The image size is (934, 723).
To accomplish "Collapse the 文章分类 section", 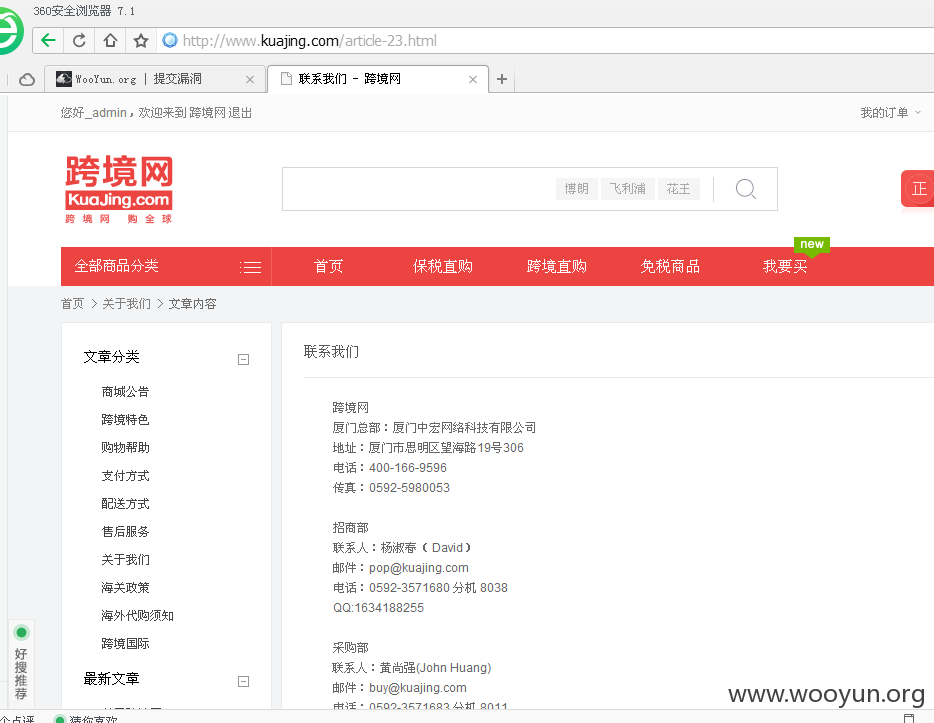I will (243, 359).
